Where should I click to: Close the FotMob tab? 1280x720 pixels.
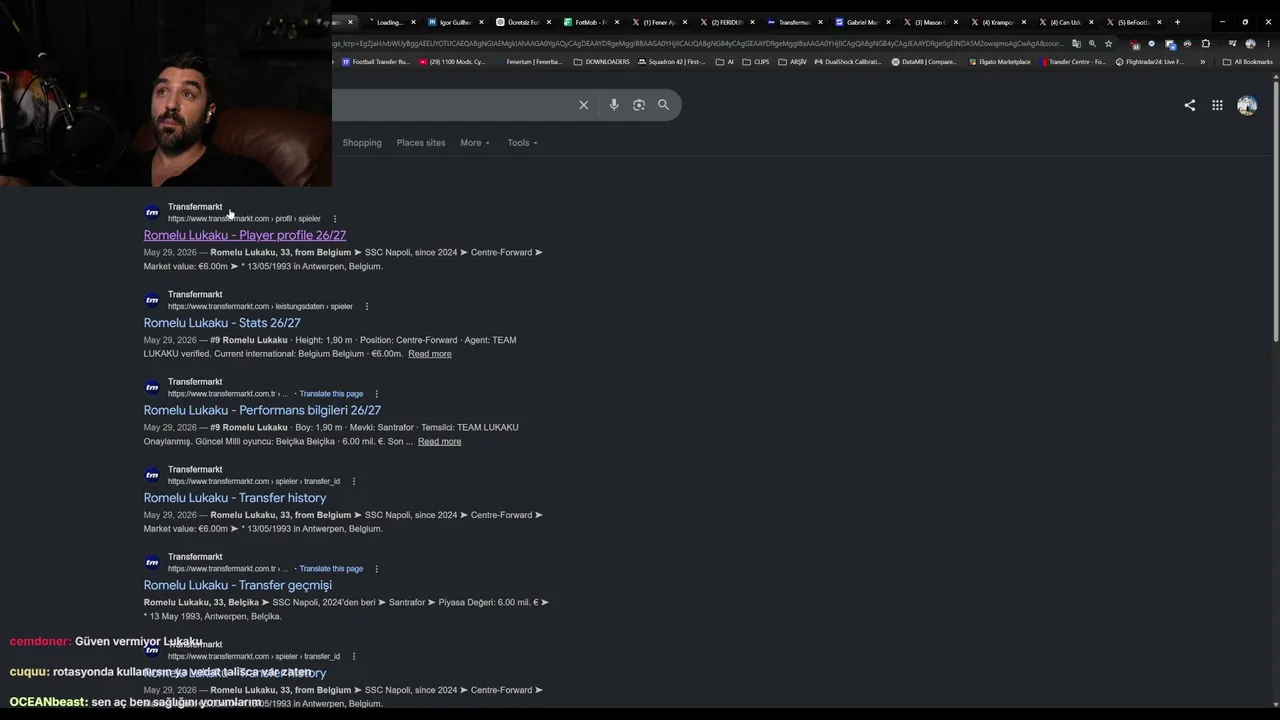(x=617, y=22)
